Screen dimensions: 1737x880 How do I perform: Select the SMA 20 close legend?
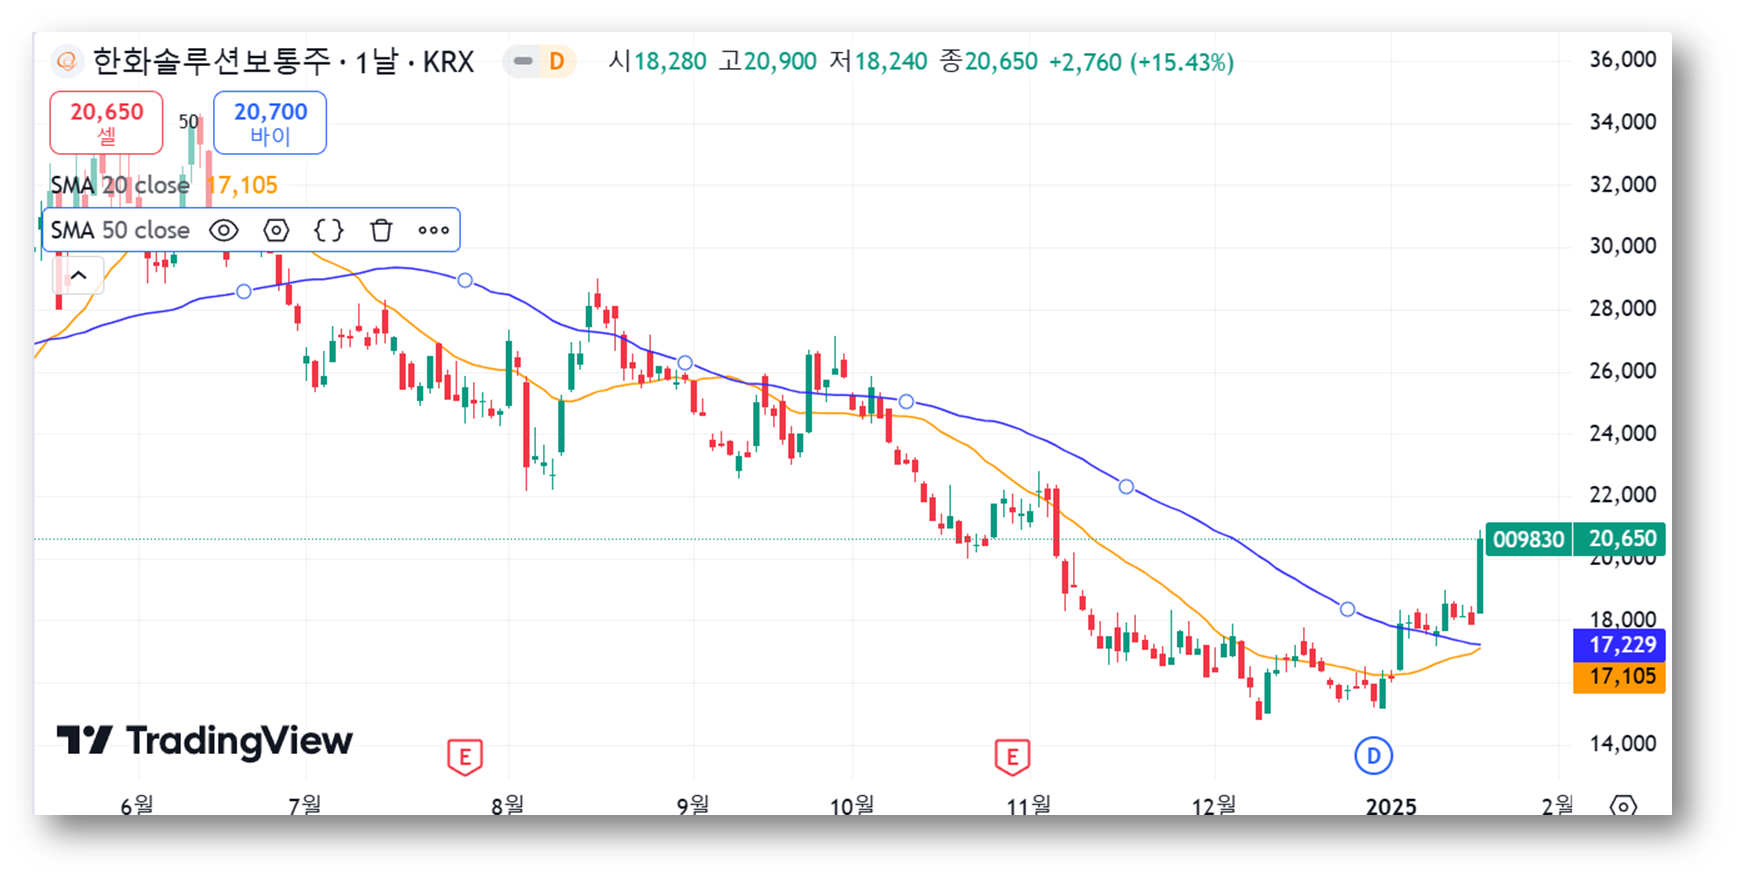[120, 185]
